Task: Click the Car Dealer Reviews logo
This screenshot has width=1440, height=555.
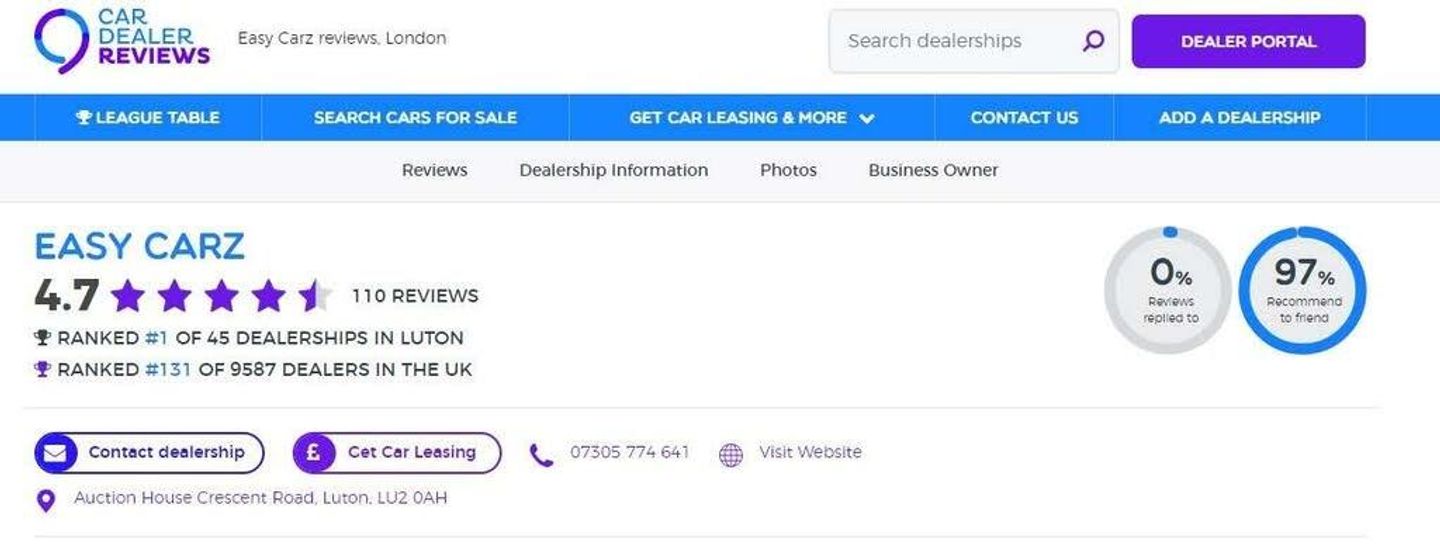Action: [122, 40]
